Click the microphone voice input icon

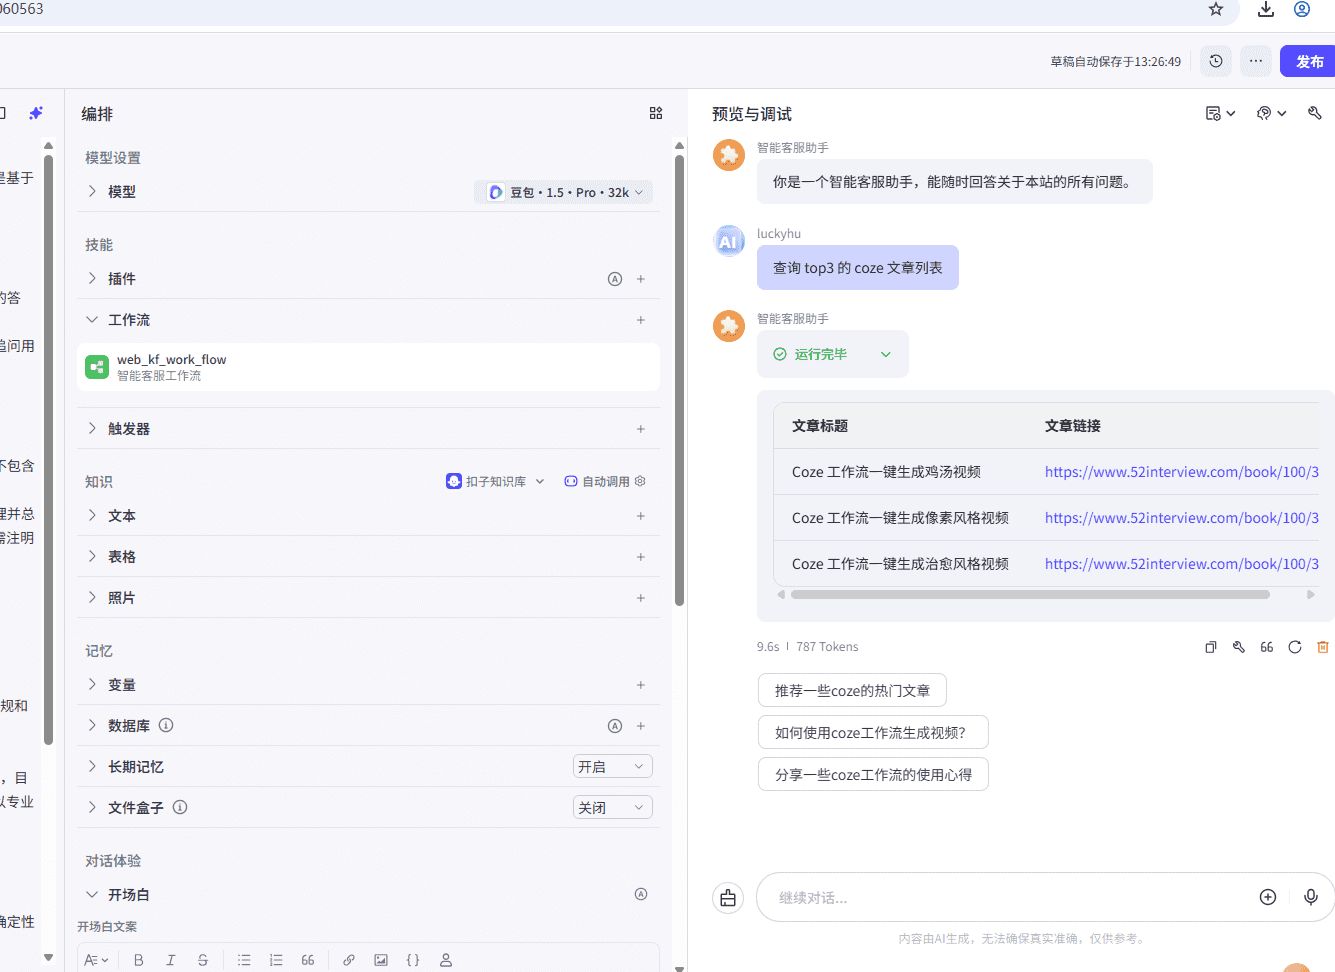point(1311,897)
